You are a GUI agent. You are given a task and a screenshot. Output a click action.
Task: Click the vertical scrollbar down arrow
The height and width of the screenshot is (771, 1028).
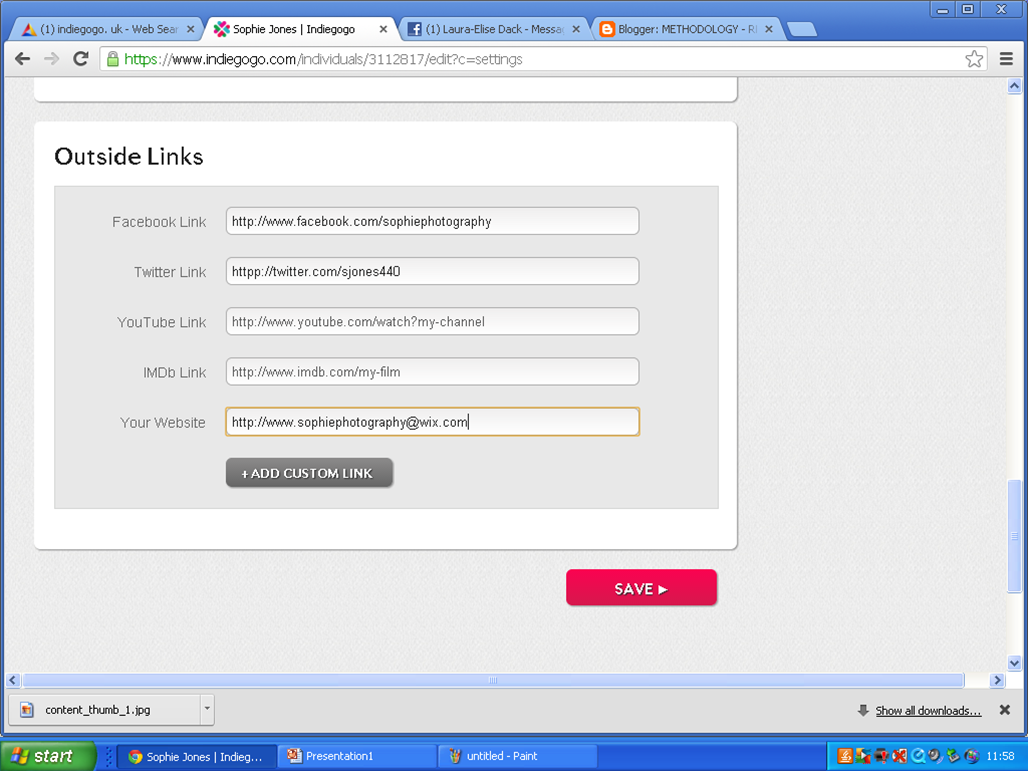point(1014,663)
